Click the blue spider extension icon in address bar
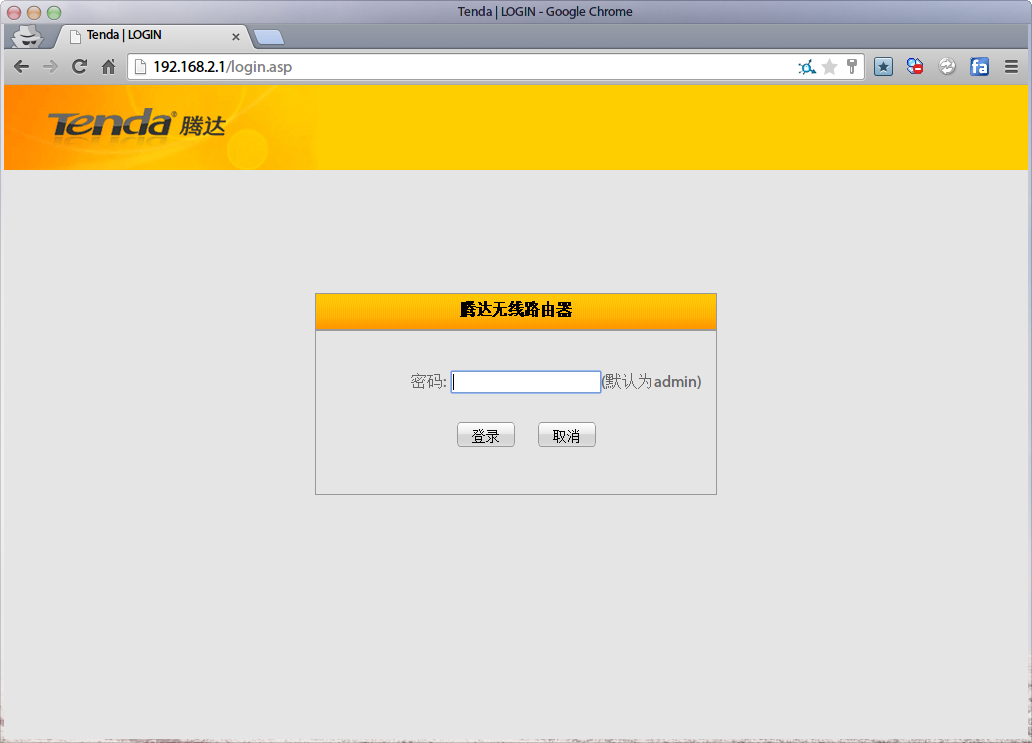 tap(807, 66)
